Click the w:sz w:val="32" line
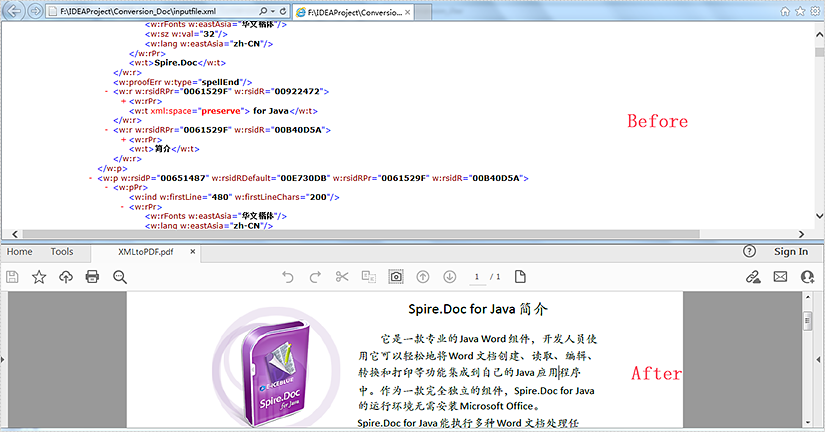Screen dimensions: 825x432 (186, 34)
